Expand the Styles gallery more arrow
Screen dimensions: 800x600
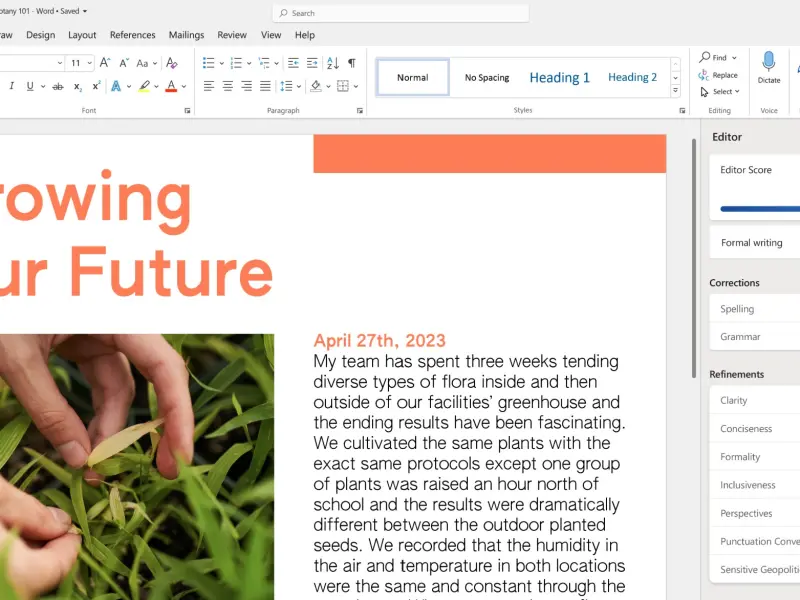tap(676, 91)
